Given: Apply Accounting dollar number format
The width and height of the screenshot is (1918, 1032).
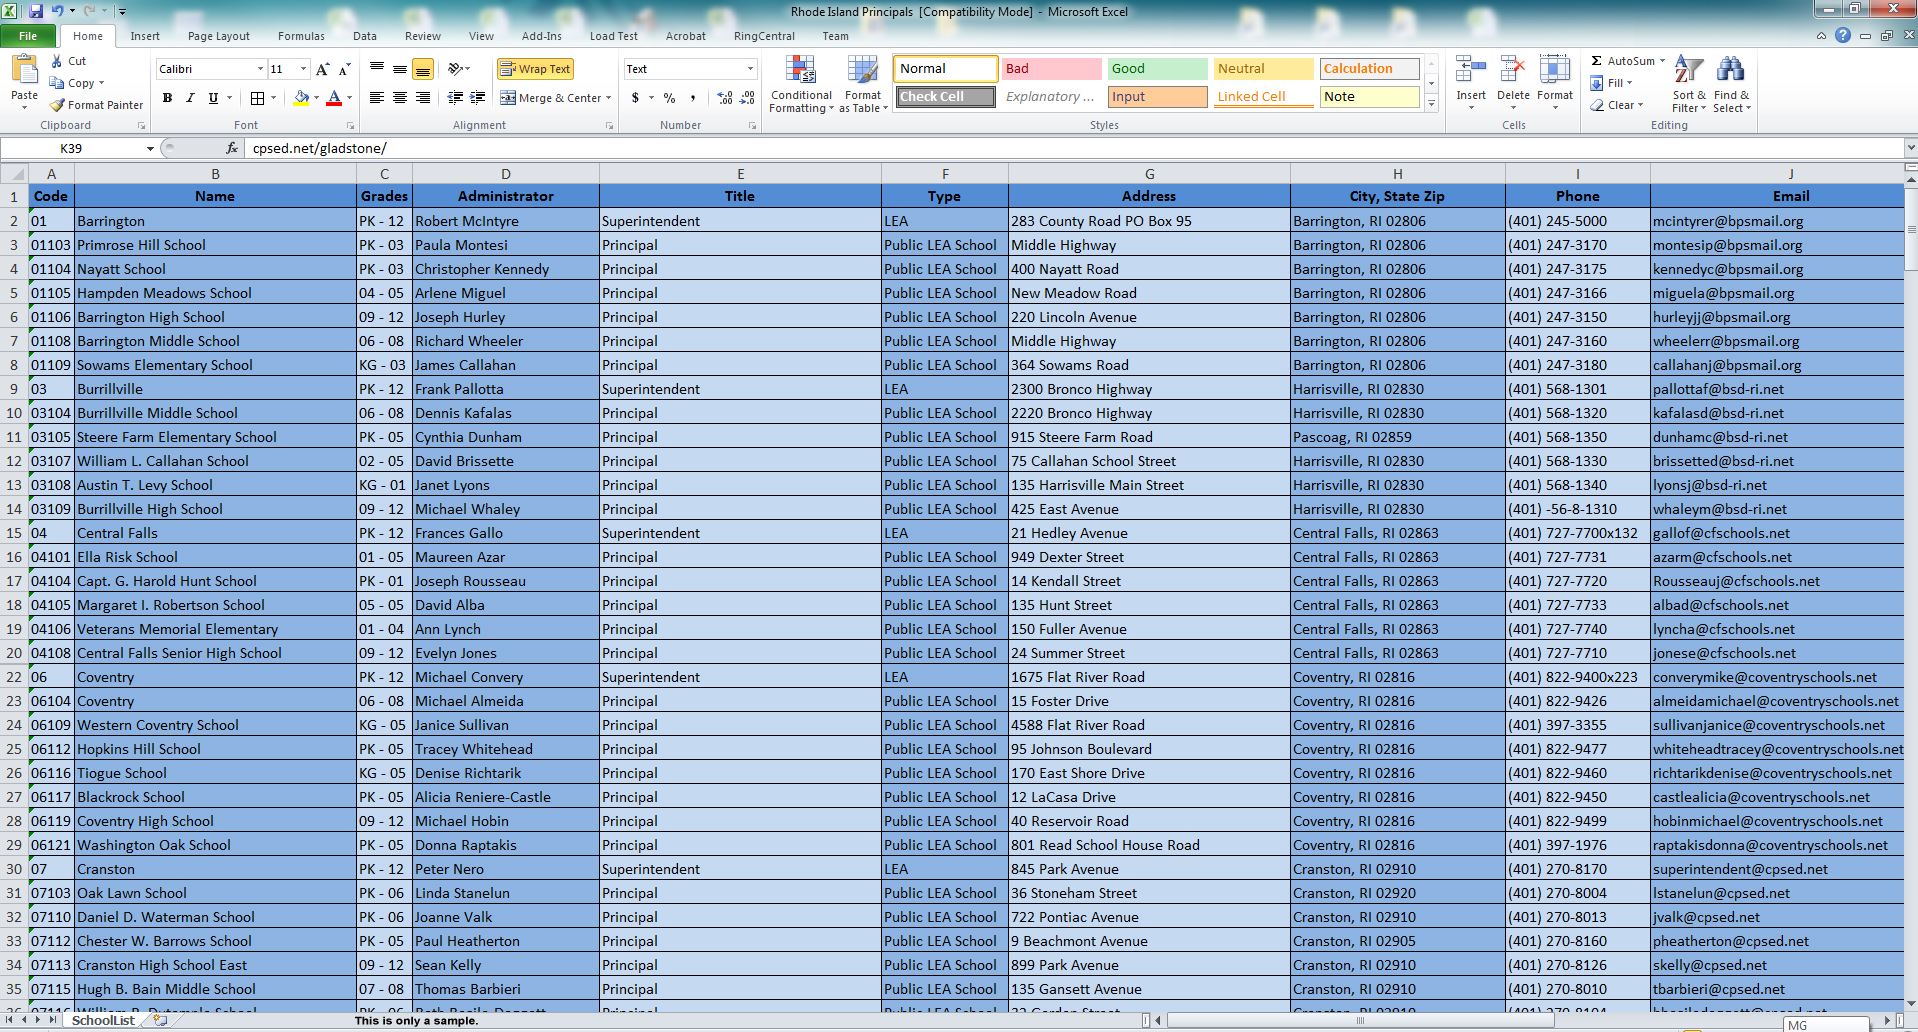Looking at the screenshot, I should [x=635, y=98].
